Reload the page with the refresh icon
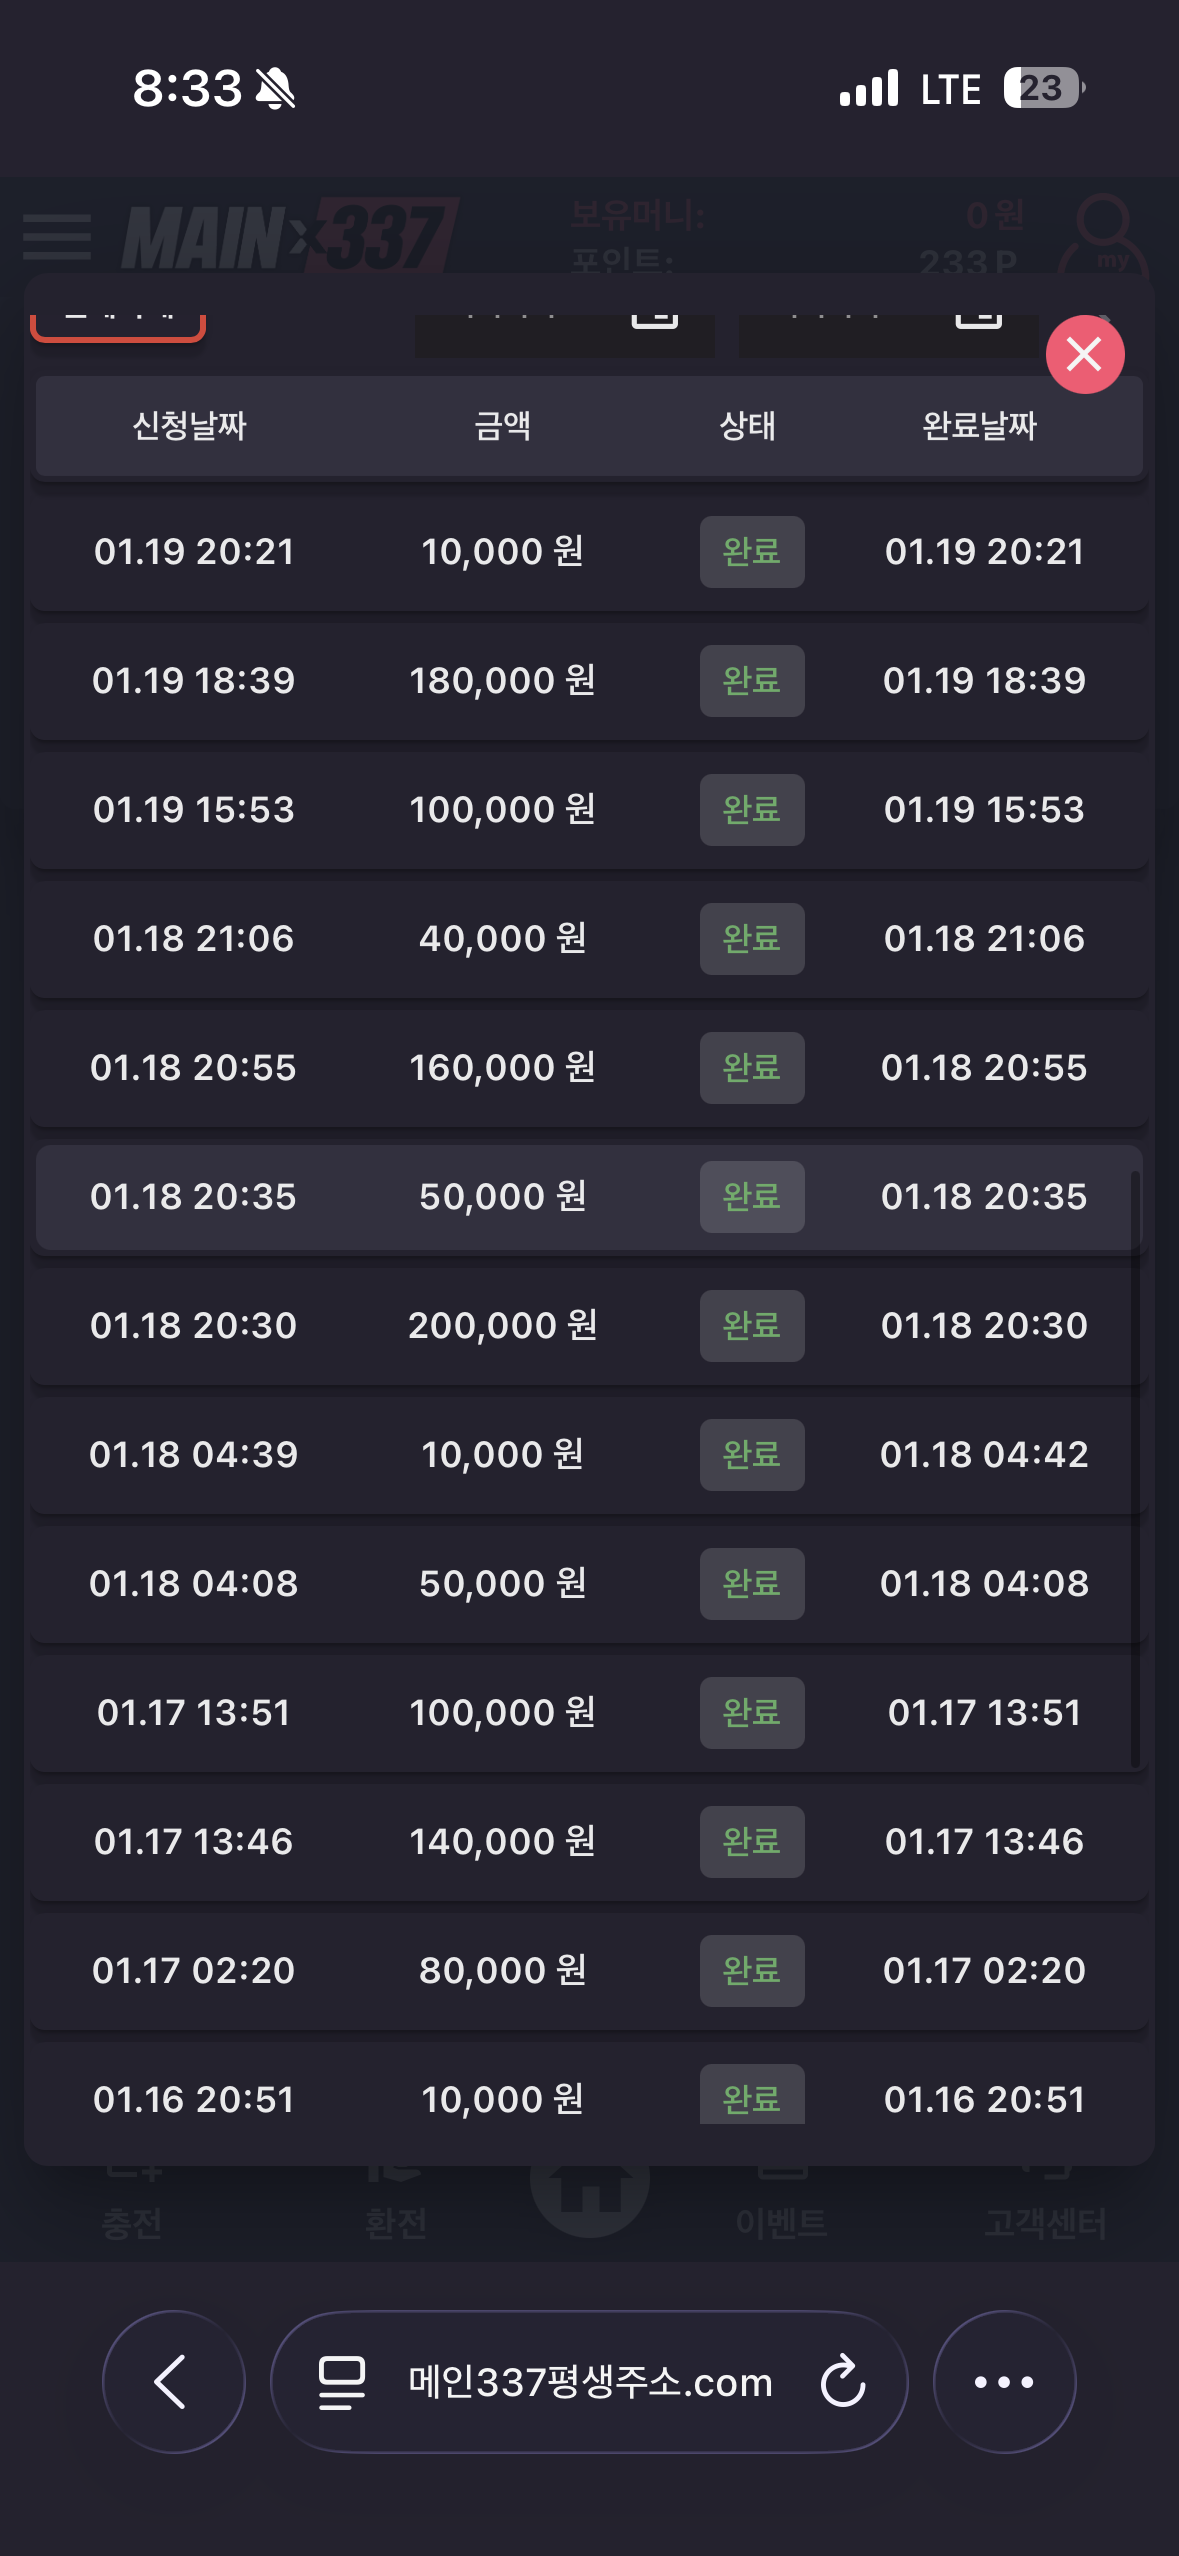This screenshot has height=2556, width=1179. click(x=842, y=2381)
